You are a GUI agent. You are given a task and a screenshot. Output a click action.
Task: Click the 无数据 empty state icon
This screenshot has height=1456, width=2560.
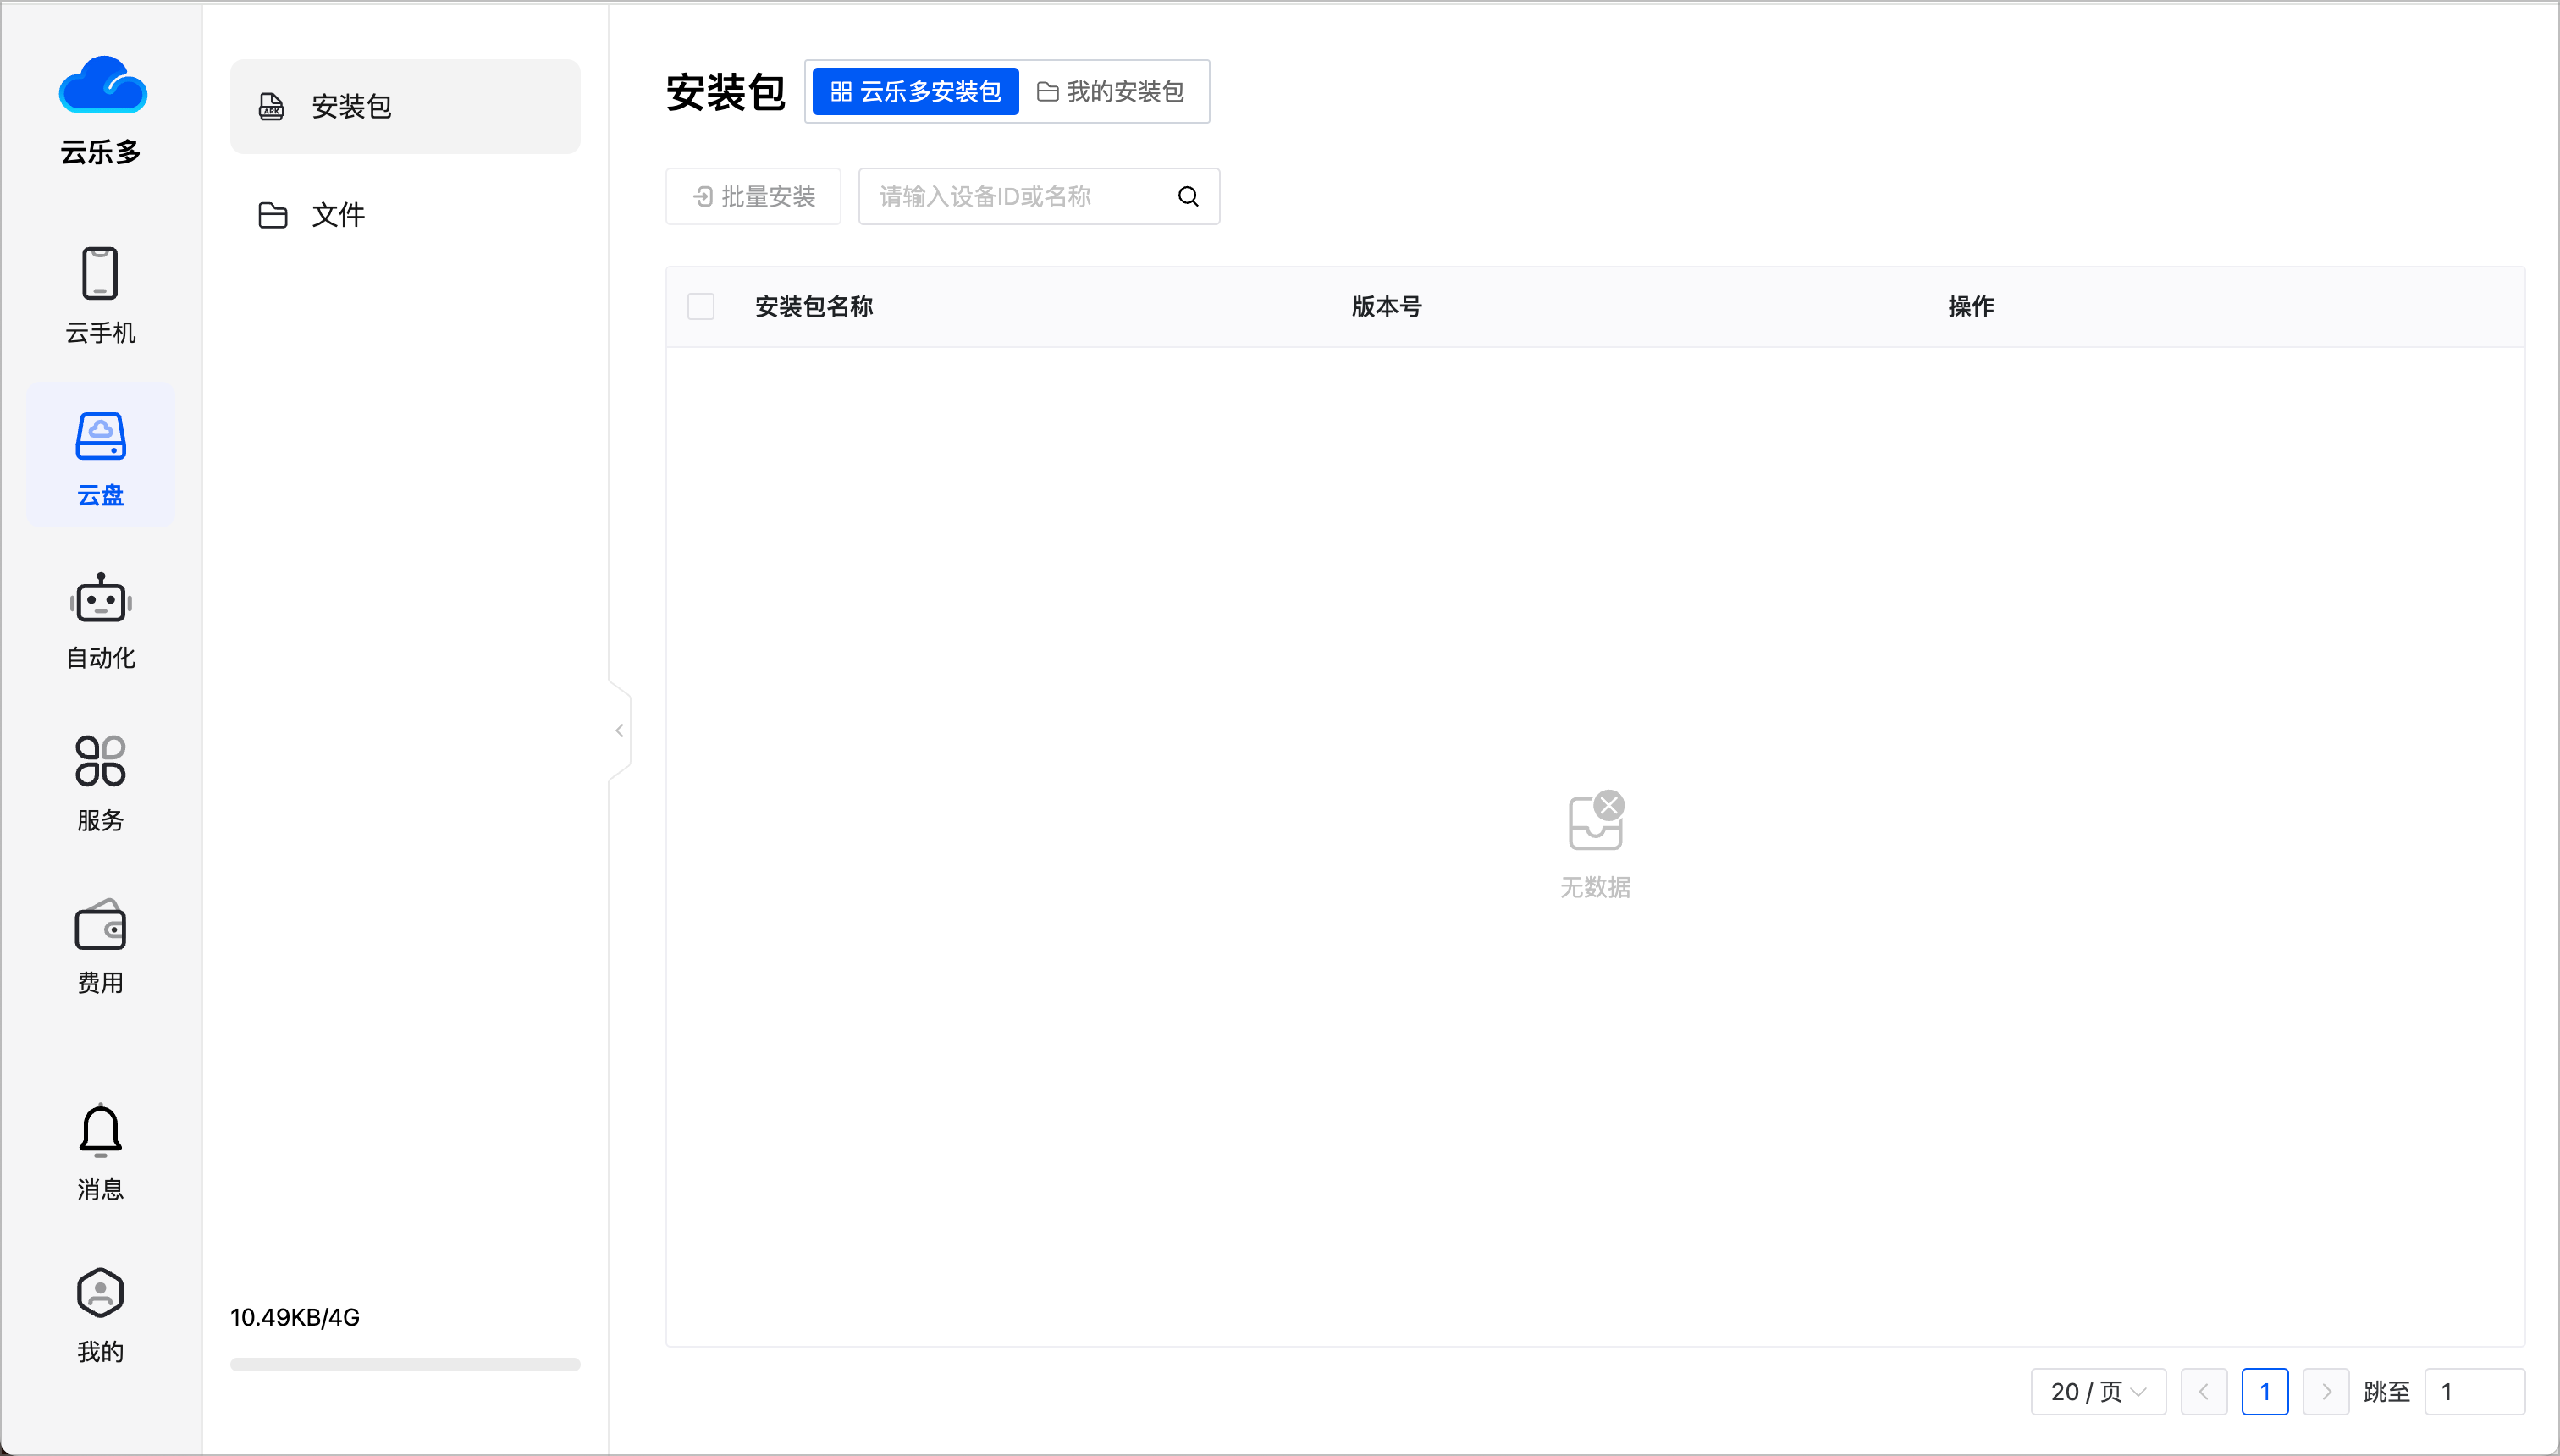tap(1596, 820)
